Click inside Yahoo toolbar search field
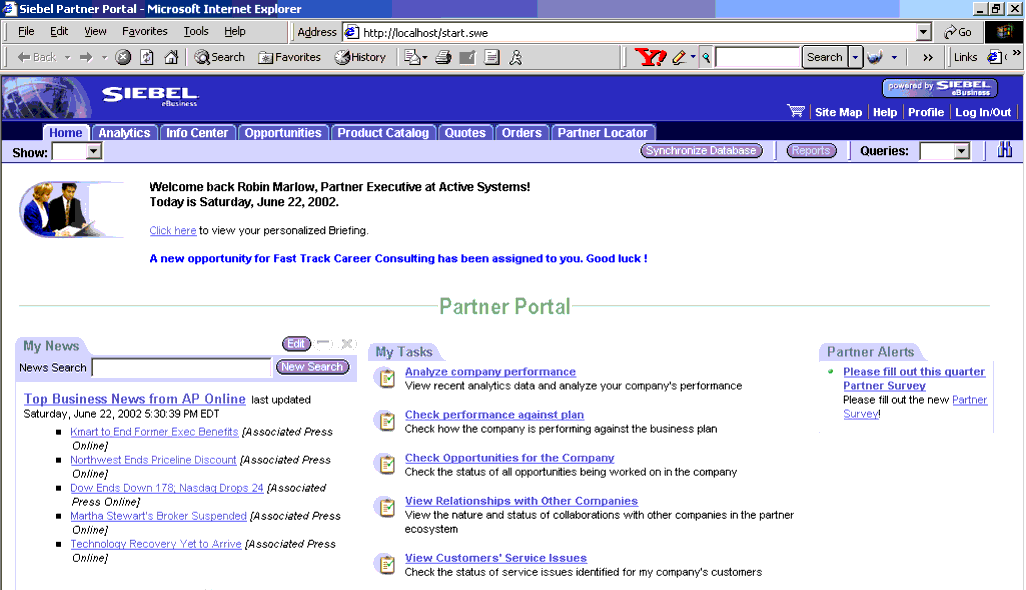This screenshot has width=1026, height=590. pos(758,58)
